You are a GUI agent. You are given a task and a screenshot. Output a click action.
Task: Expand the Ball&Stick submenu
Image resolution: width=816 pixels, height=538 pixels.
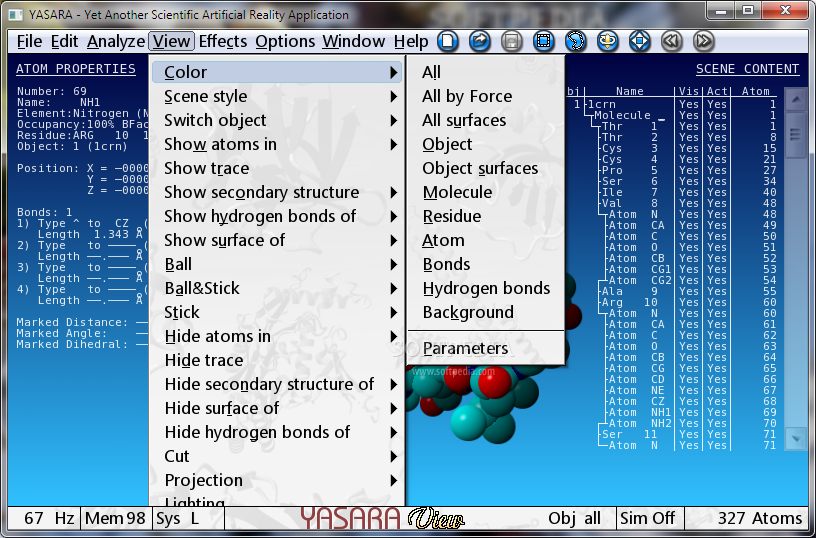277,288
